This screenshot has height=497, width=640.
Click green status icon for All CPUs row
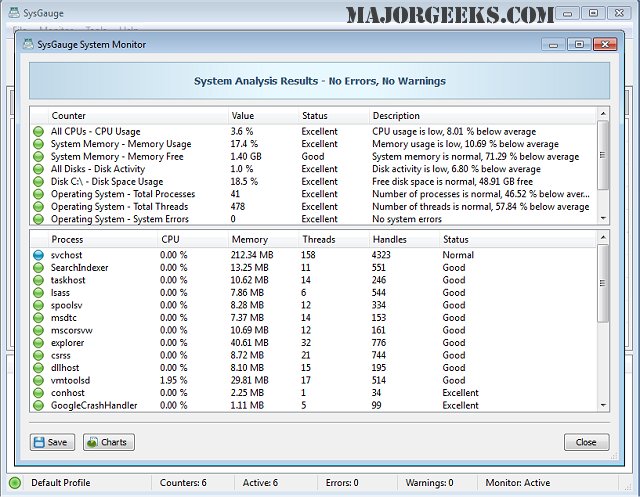click(x=38, y=131)
